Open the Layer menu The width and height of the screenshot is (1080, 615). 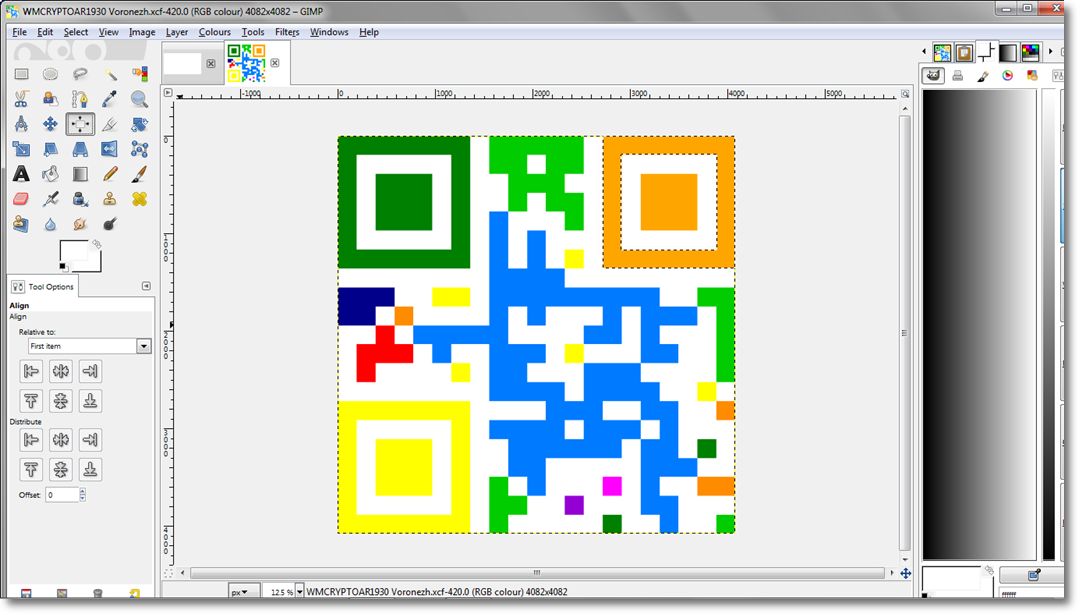[177, 32]
